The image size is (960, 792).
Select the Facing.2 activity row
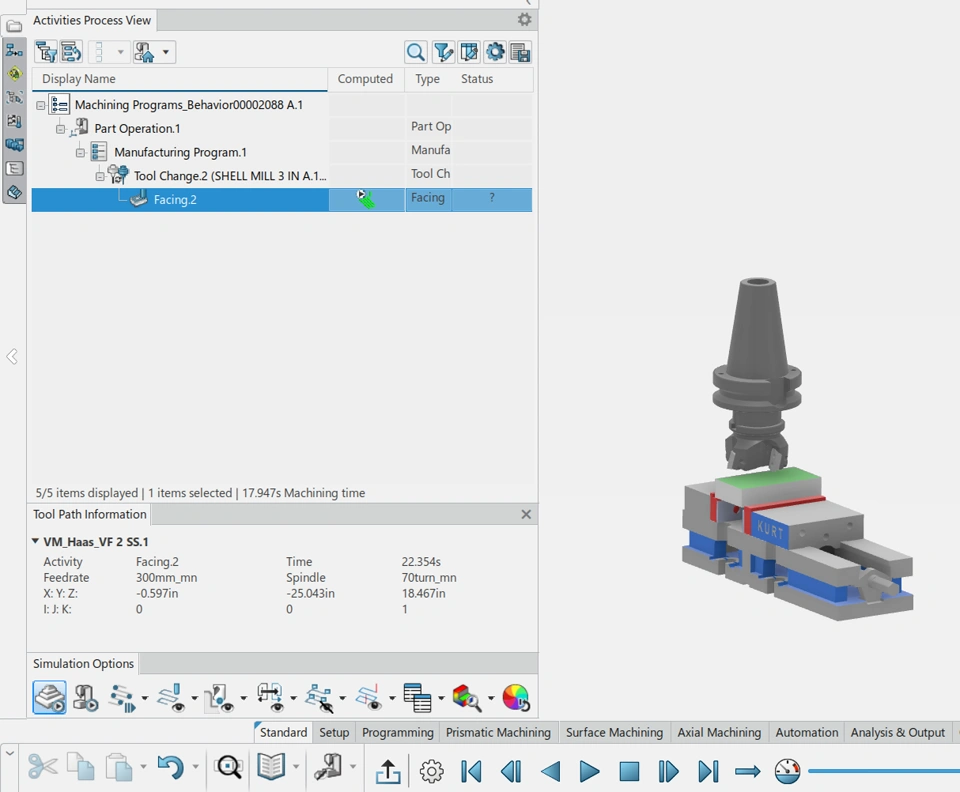(x=282, y=200)
